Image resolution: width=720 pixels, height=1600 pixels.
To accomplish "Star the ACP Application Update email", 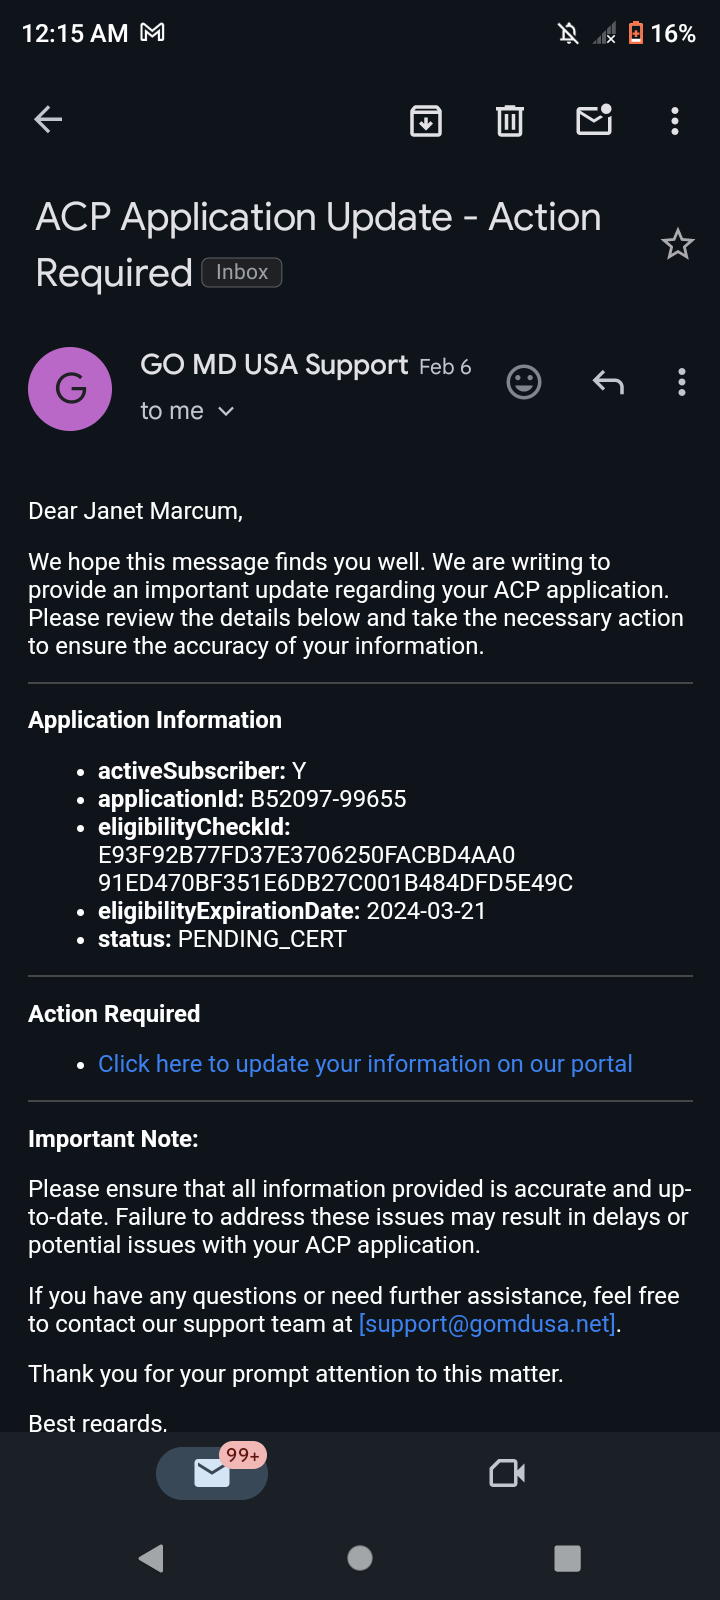I will pyautogui.click(x=677, y=244).
